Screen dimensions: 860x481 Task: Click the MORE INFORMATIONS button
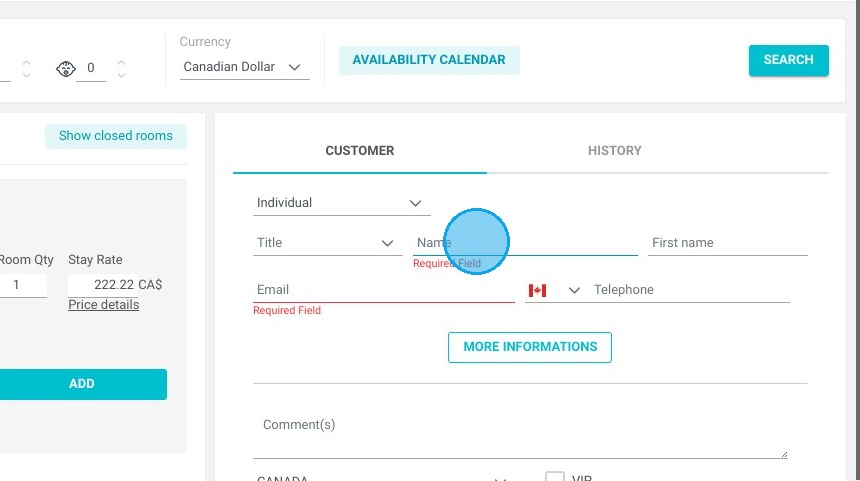tap(530, 347)
